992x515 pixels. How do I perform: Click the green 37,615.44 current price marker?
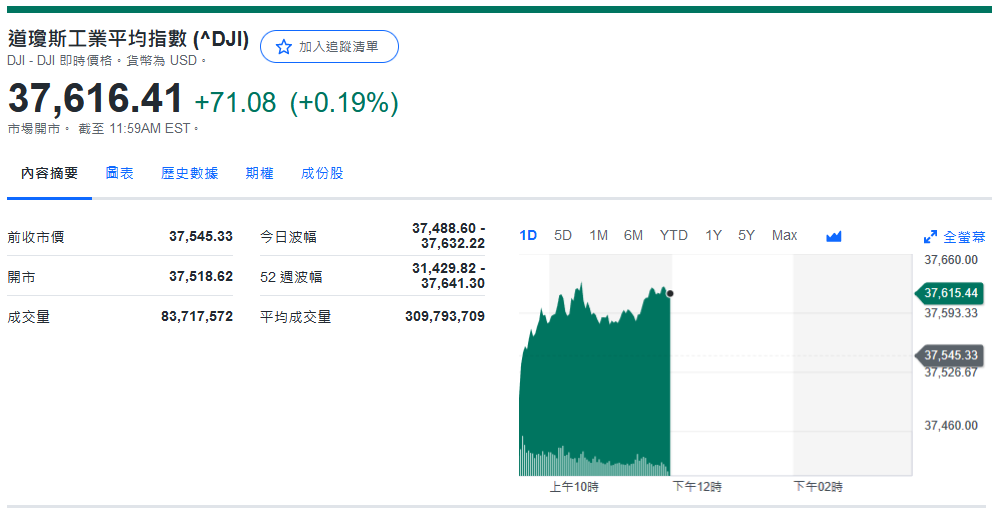(950, 293)
